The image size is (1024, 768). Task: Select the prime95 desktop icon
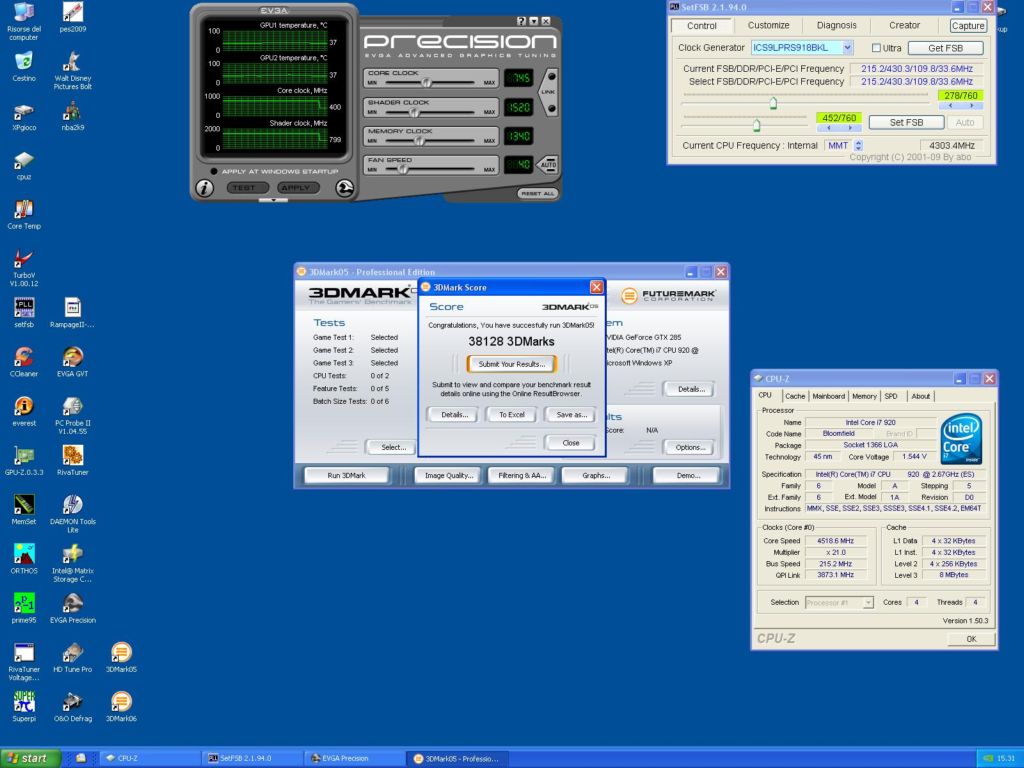pos(24,608)
